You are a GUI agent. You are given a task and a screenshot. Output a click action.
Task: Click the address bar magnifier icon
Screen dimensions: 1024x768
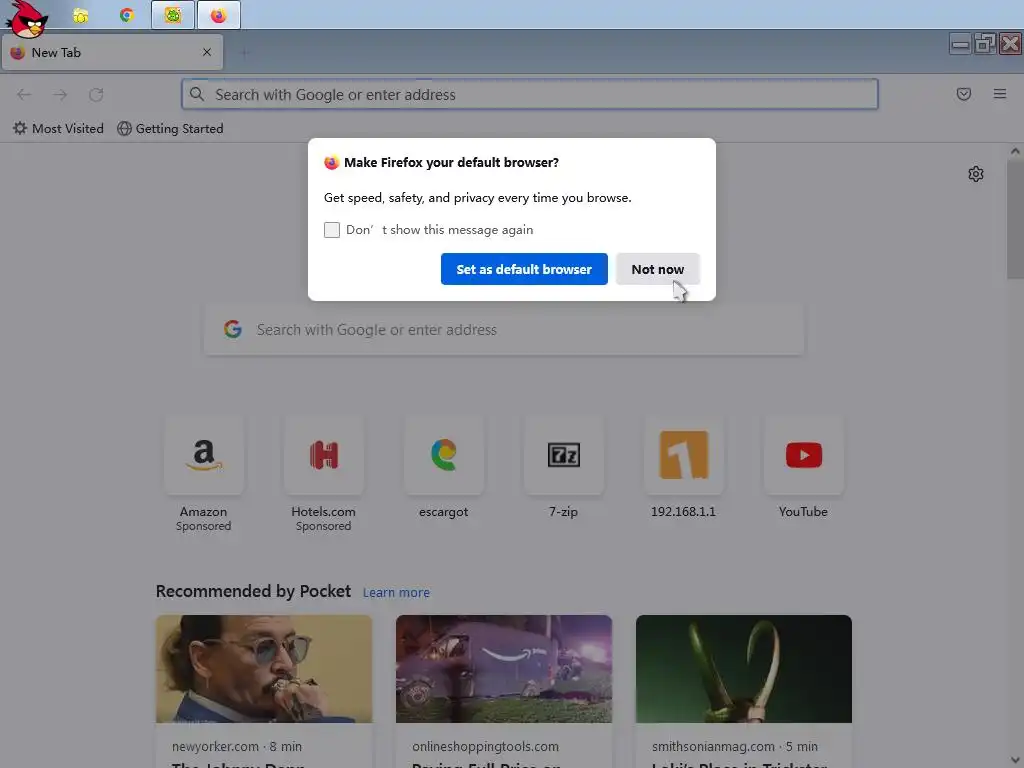point(197,94)
